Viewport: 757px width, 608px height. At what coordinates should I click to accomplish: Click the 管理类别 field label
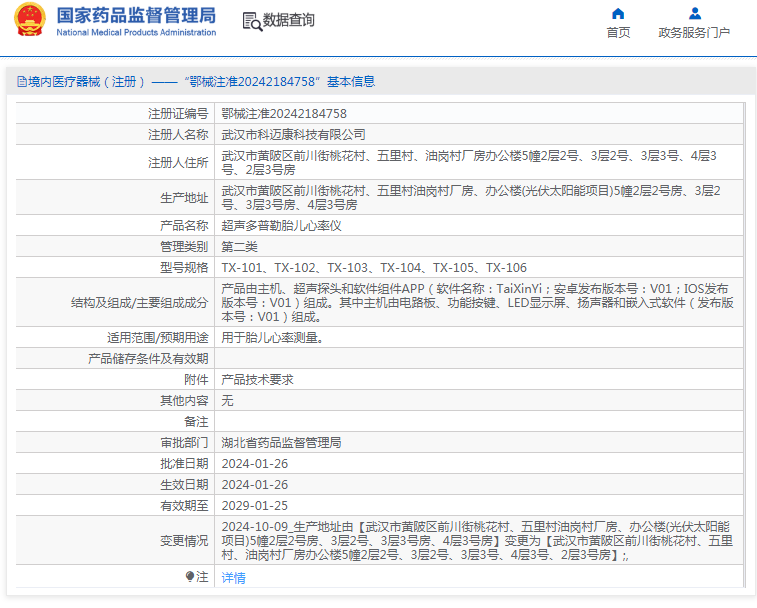click(184, 247)
